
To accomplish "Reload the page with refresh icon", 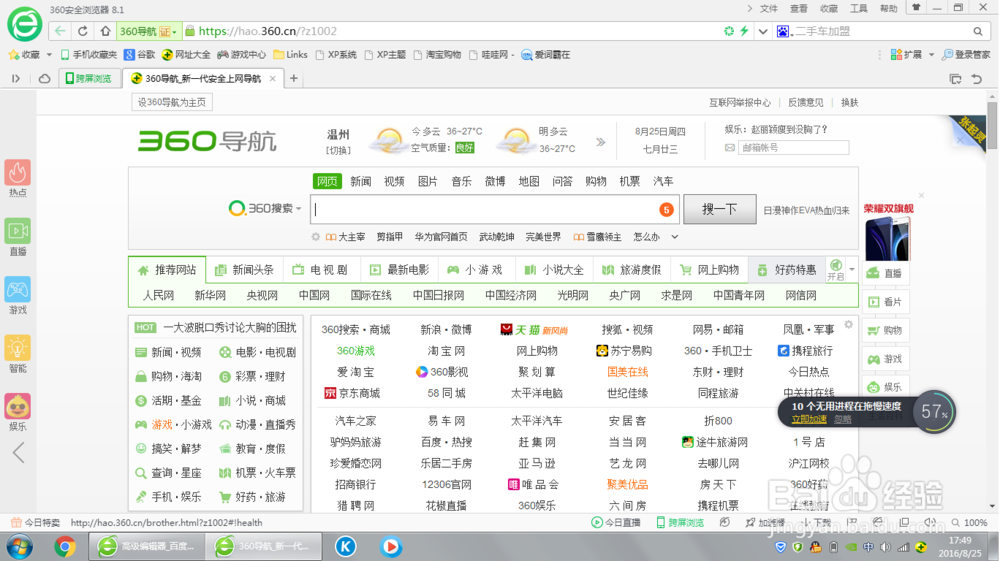I will (83, 31).
